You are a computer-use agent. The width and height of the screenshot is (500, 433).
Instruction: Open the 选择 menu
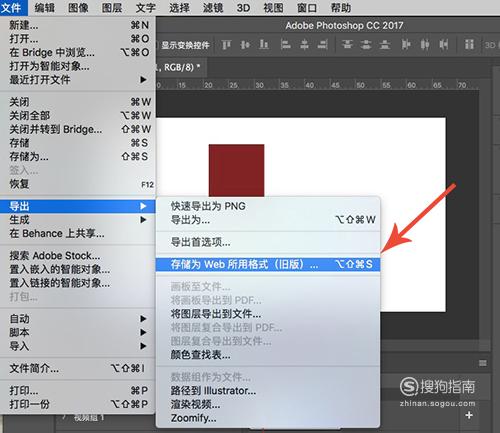(179, 8)
